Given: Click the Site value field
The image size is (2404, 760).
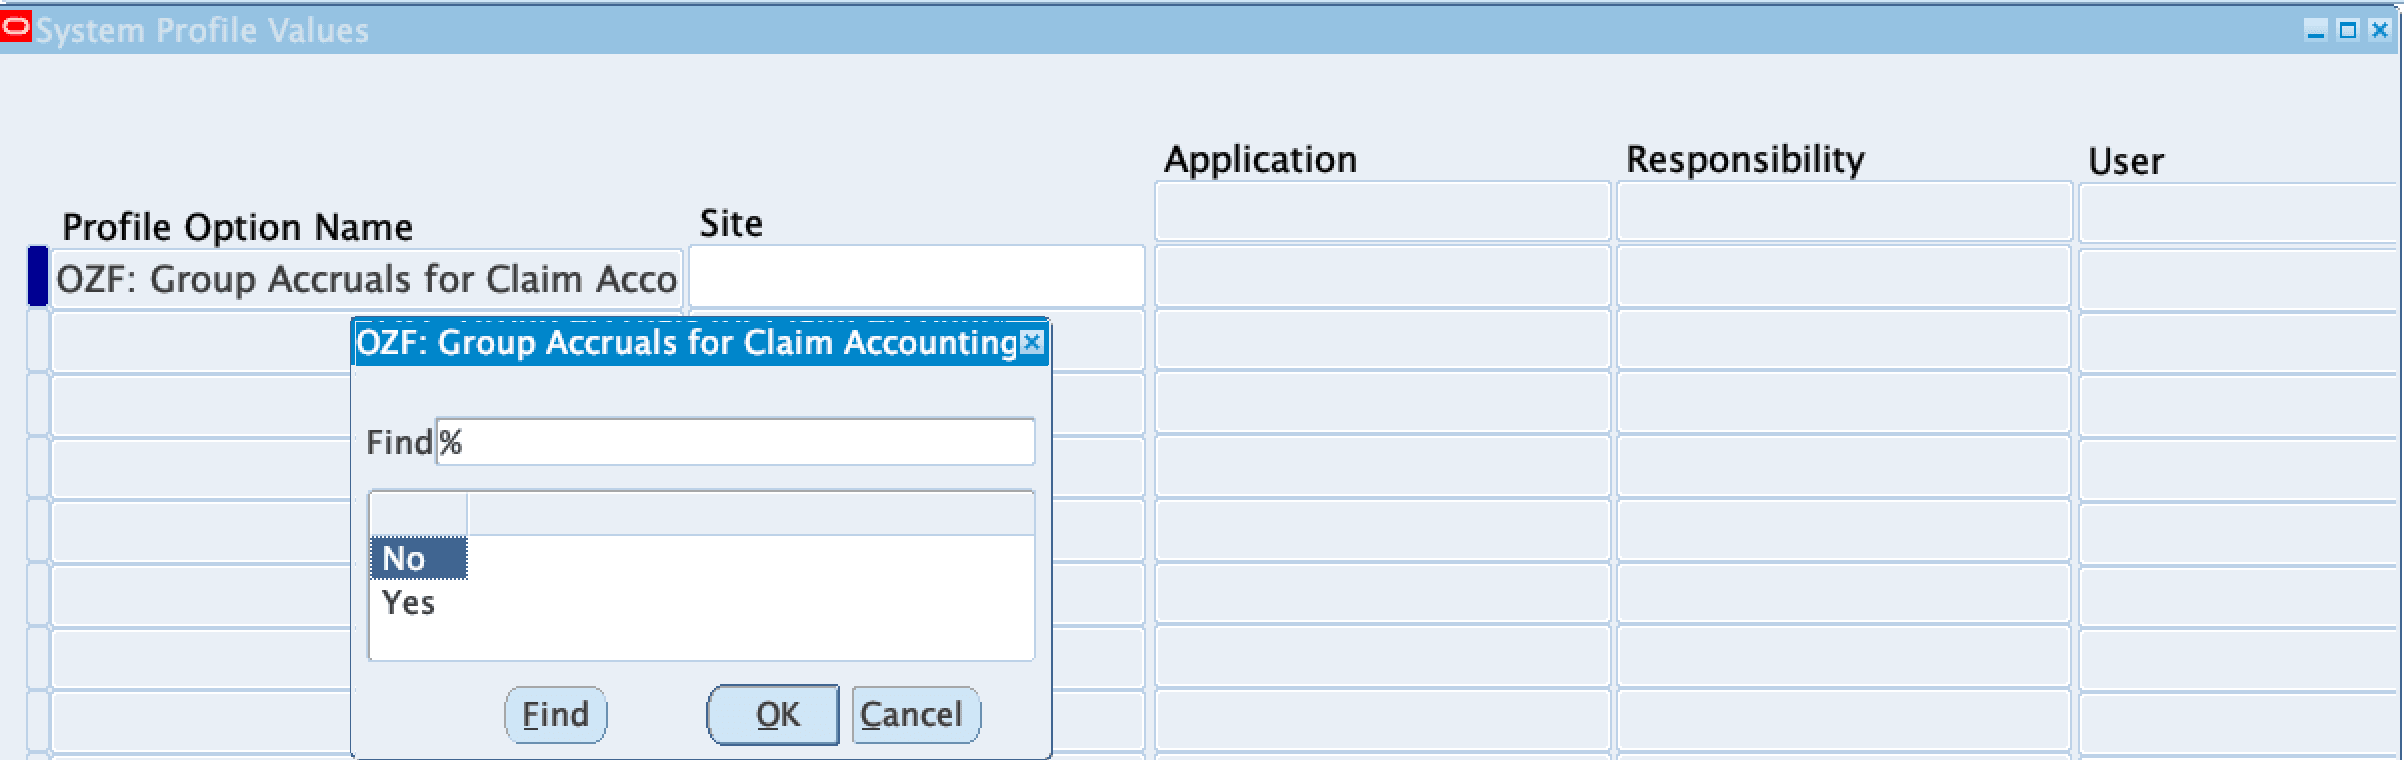Looking at the screenshot, I should [916, 277].
